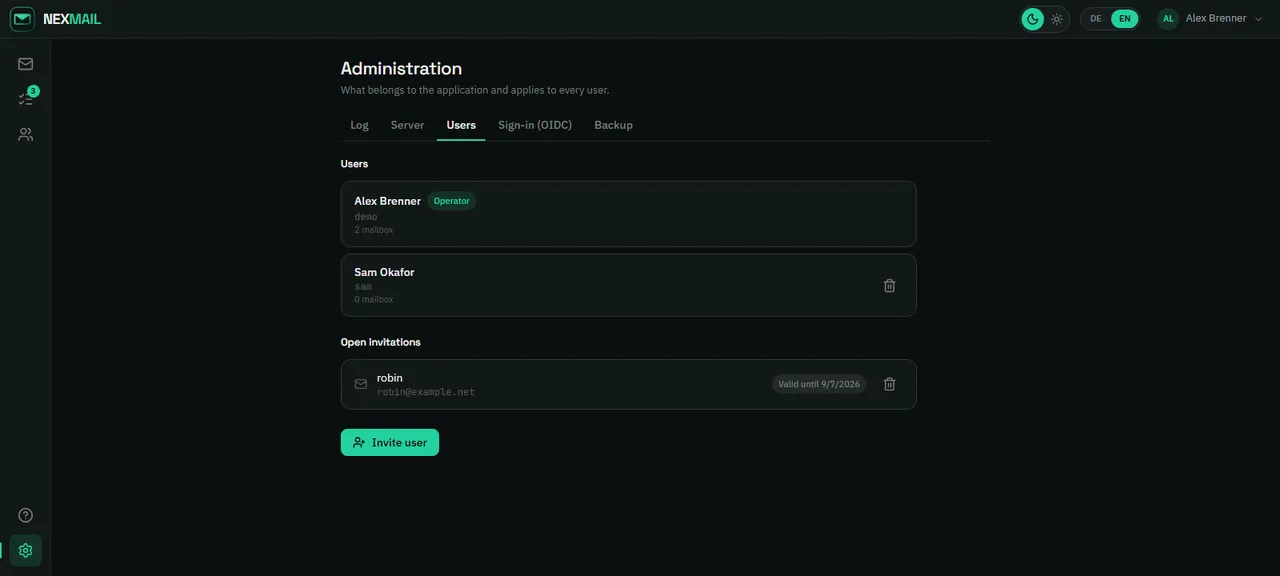The width and height of the screenshot is (1280, 576).
Task: Click the tasks badge showing 3
Action: coord(33,91)
